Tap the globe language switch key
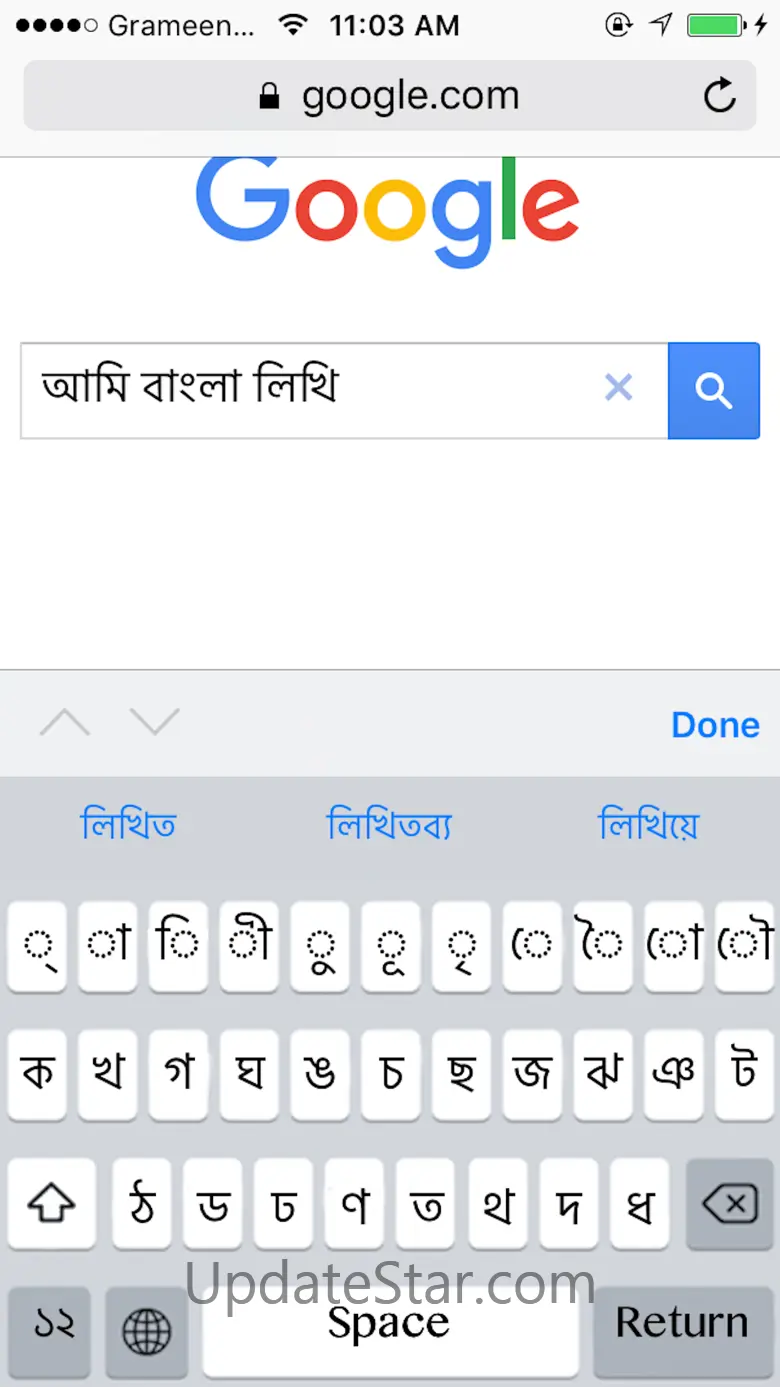 click(146, 1331)
